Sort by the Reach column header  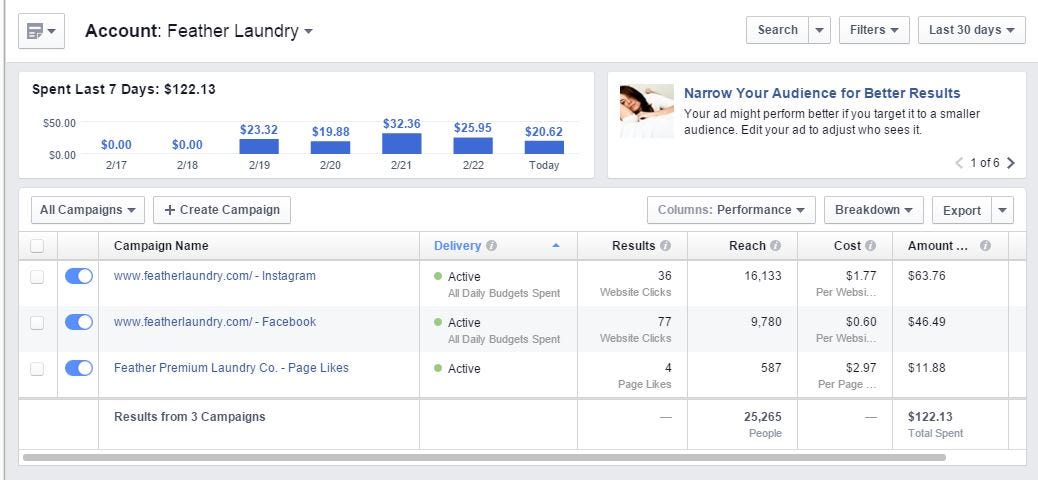coord(747,246)
